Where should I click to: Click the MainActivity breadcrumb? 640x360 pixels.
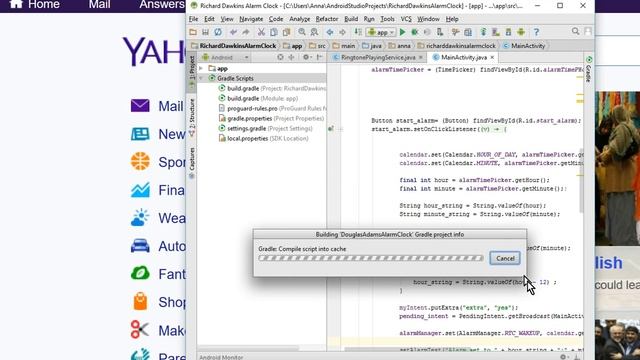point(524,46)
